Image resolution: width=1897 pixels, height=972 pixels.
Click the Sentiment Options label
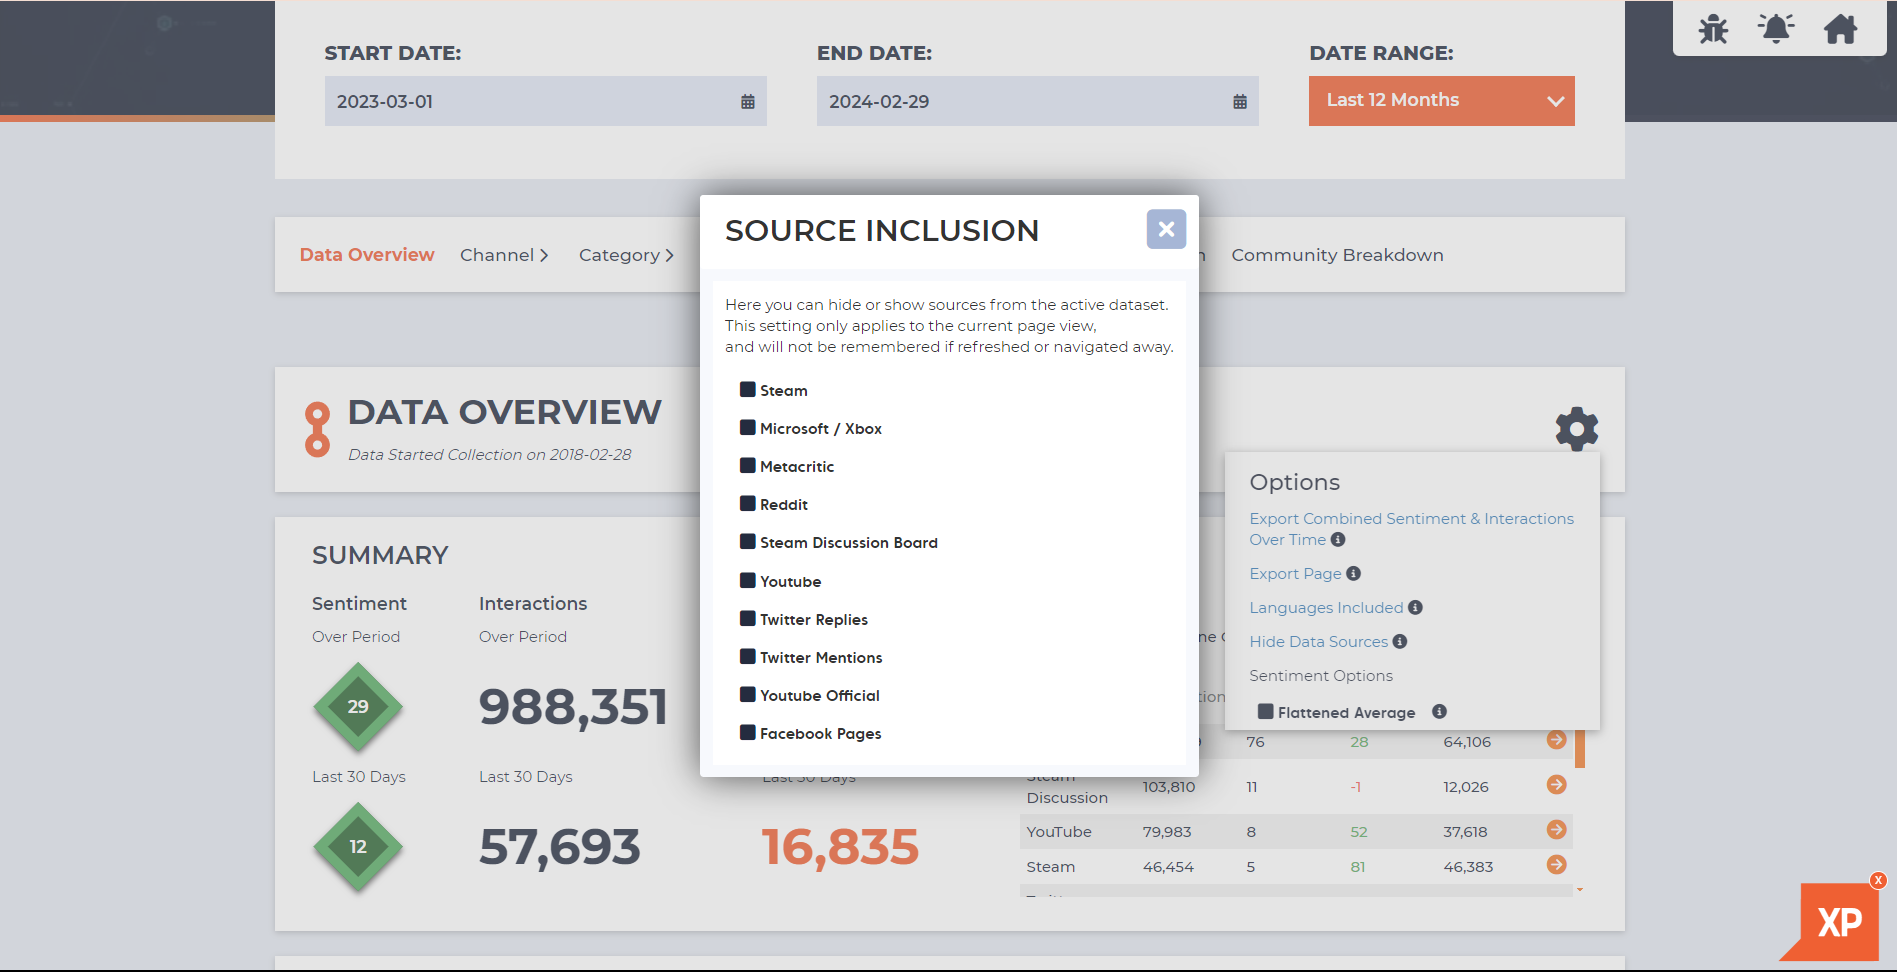(x=1320, y=676)
